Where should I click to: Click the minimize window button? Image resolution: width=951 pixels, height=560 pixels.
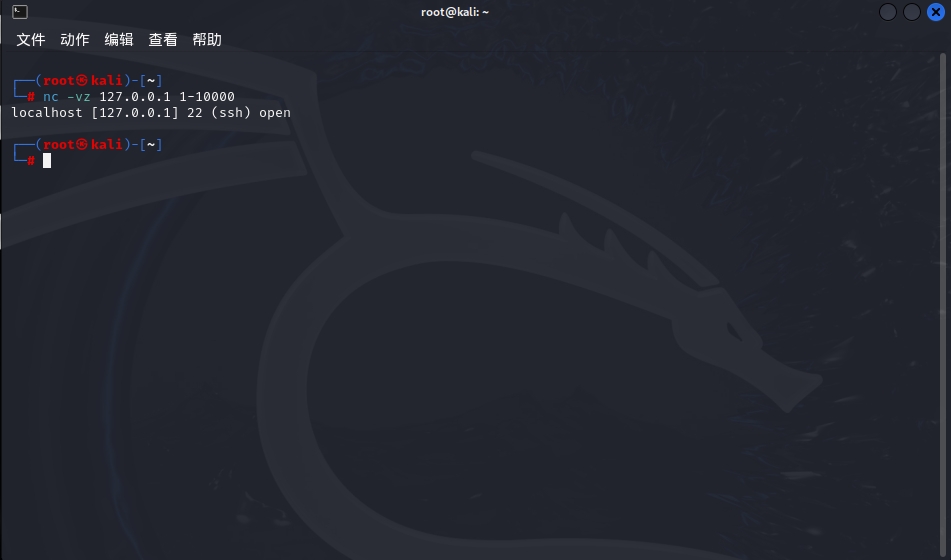(888, 12)
